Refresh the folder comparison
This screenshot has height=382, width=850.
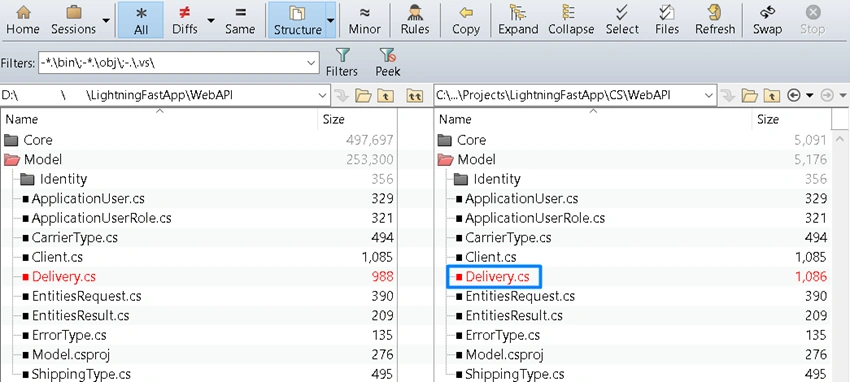click(x=715, y=20)
